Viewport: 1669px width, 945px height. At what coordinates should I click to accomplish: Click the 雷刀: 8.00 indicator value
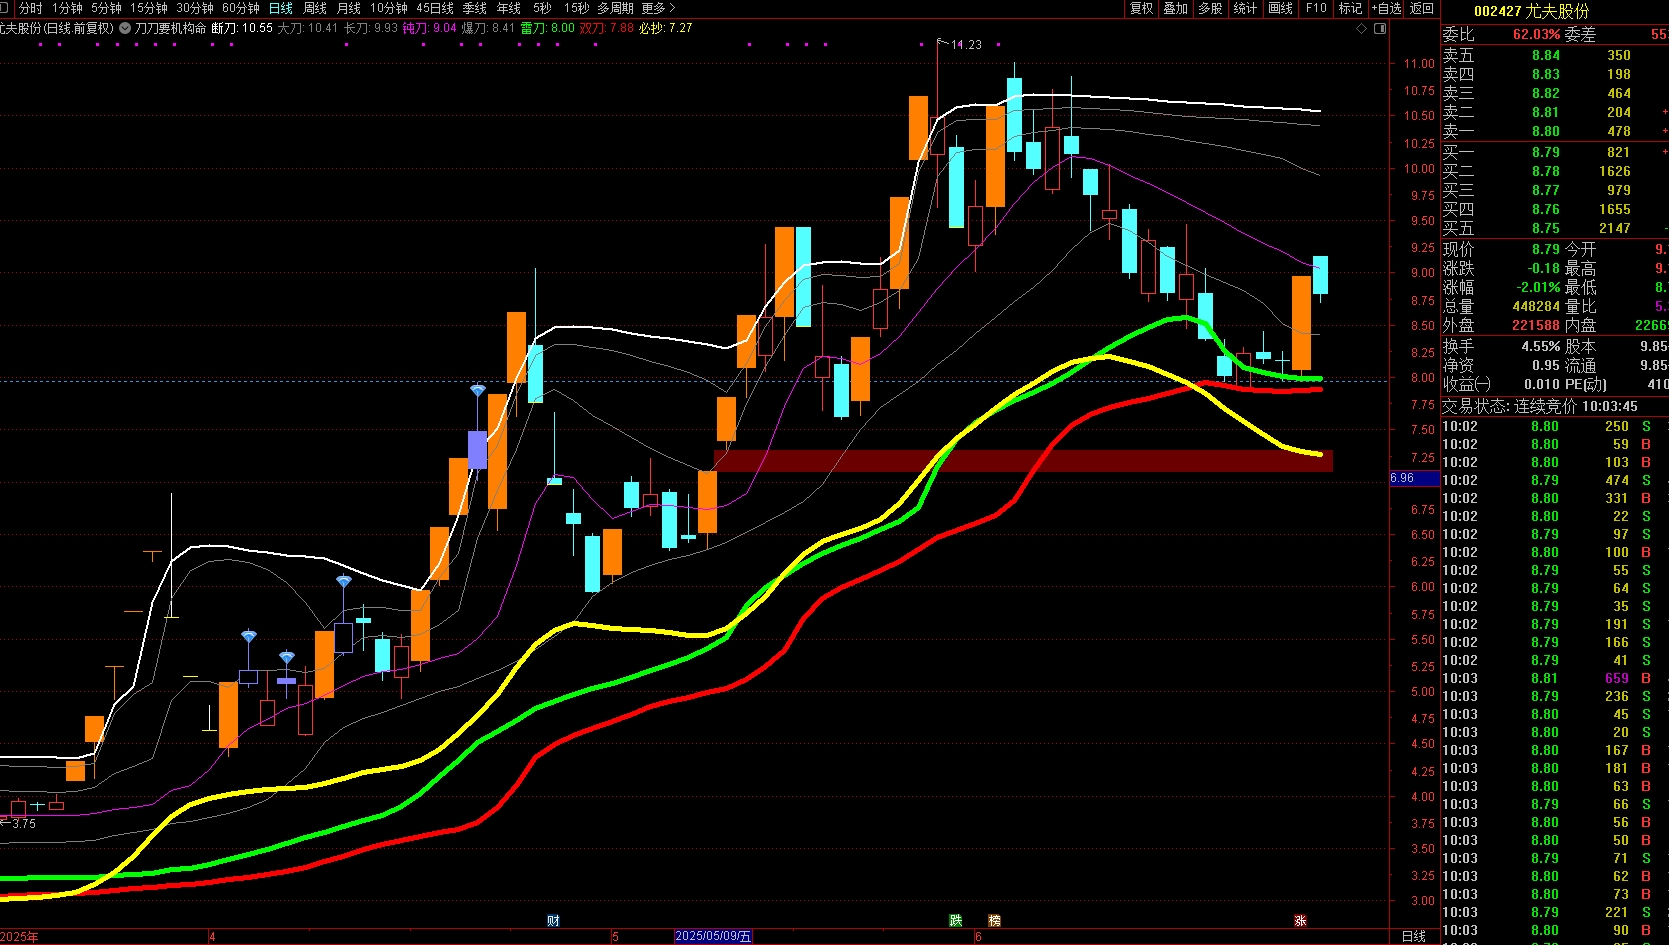(548, 28)
